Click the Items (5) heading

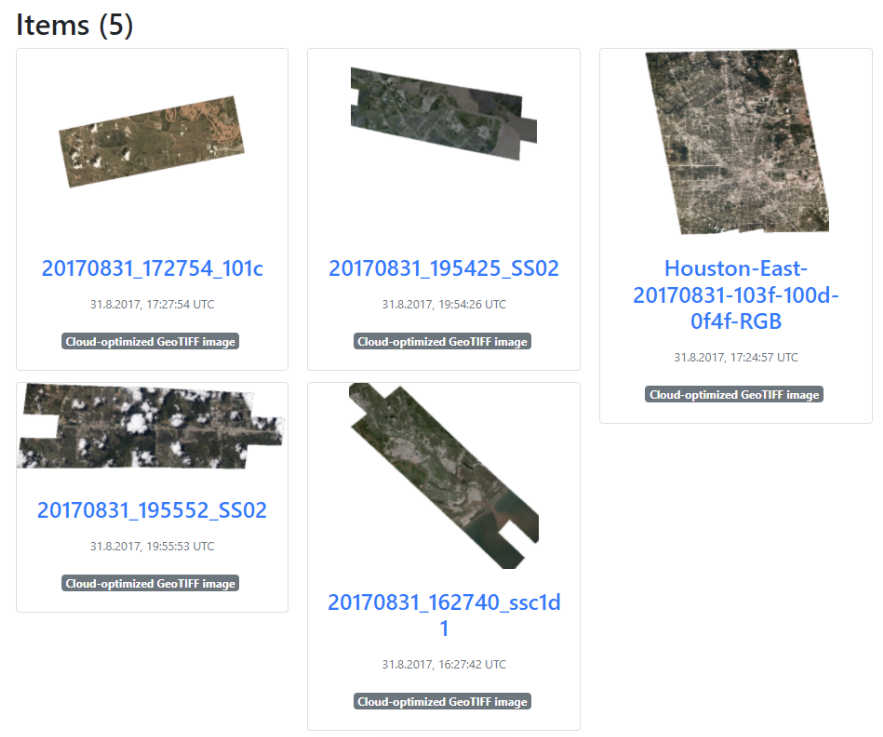[x=75, y=25]
